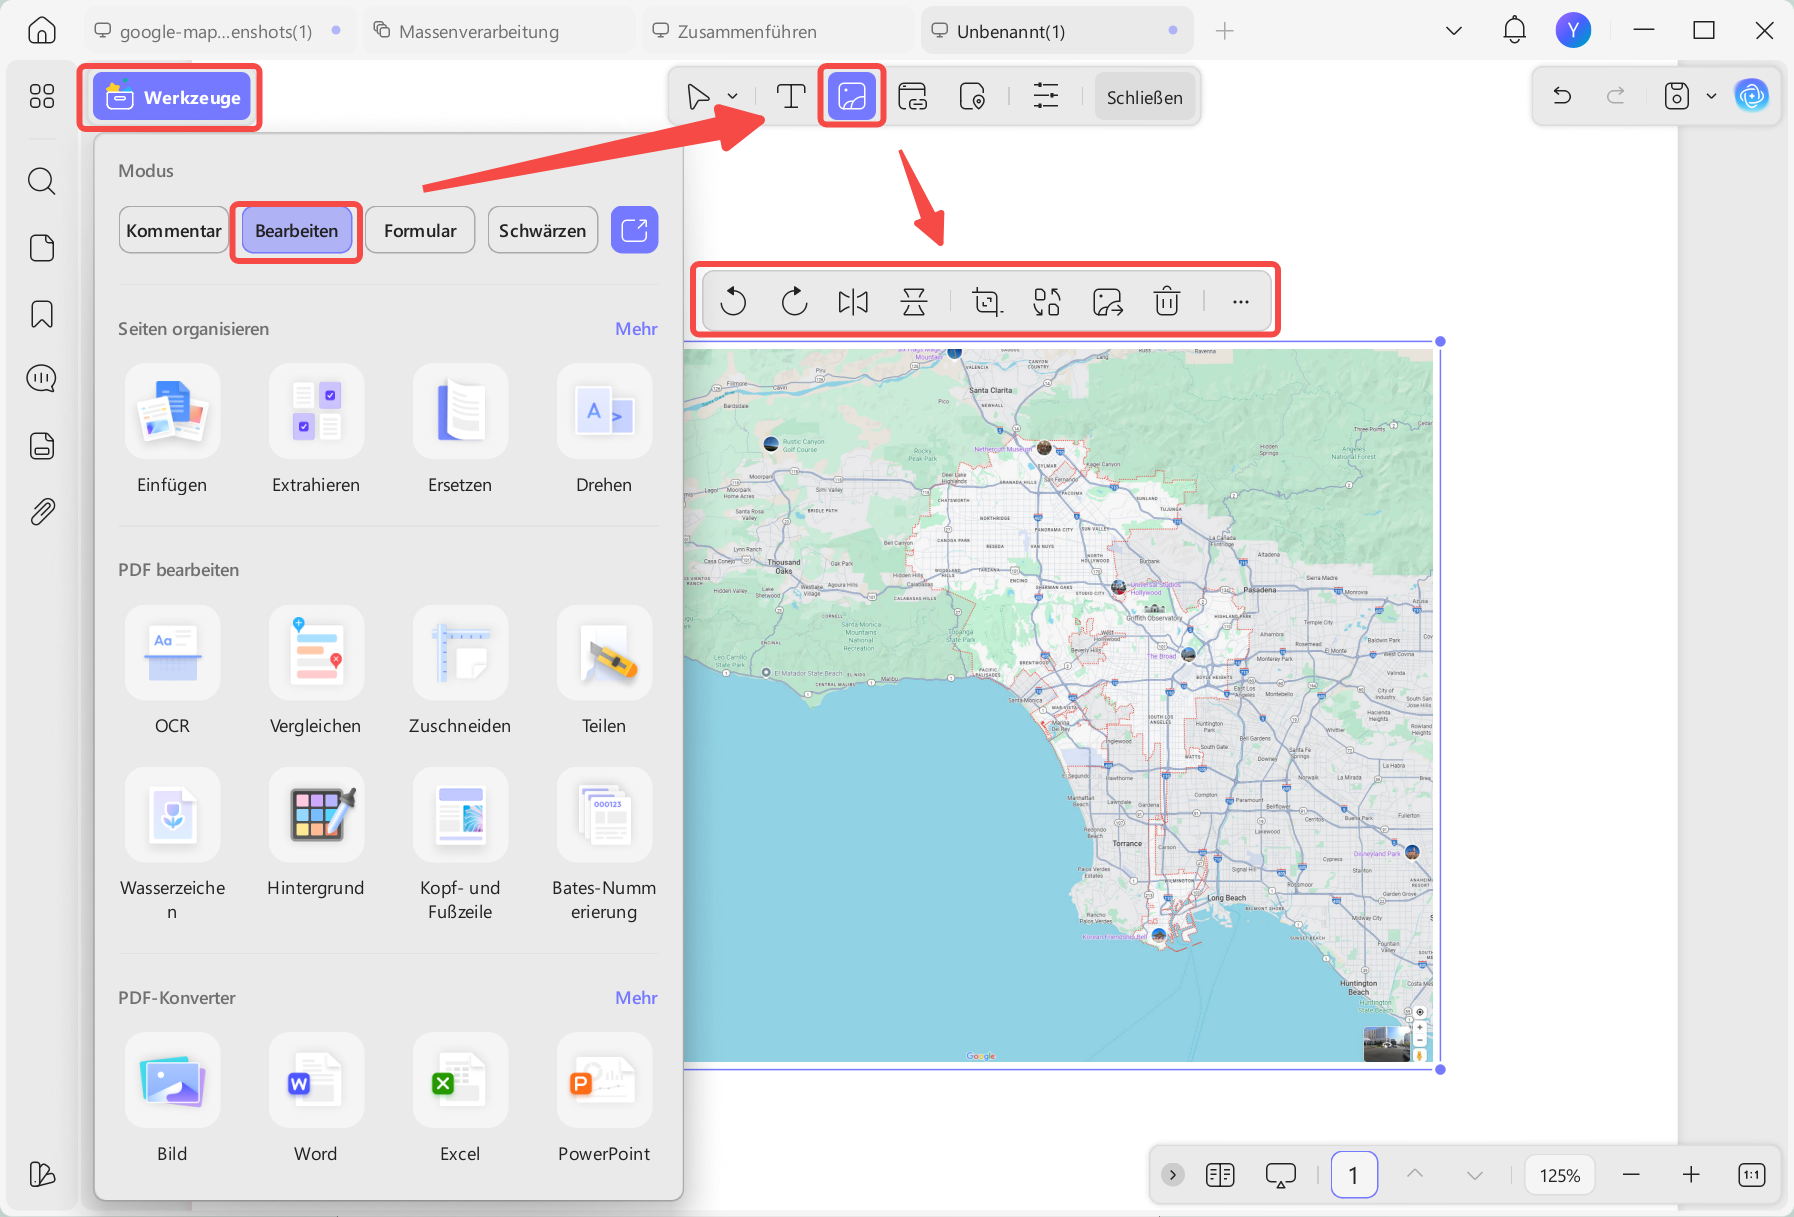Open Kopf- und Fußzeile tool

(x=460, y=844)
